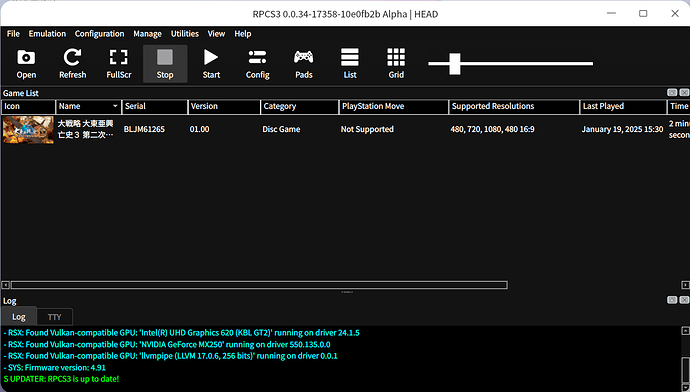Viewport: 690px width, 392px height.
Task: Click the horizontal scrollbar right arrow
Action: (x=685, y=285)
